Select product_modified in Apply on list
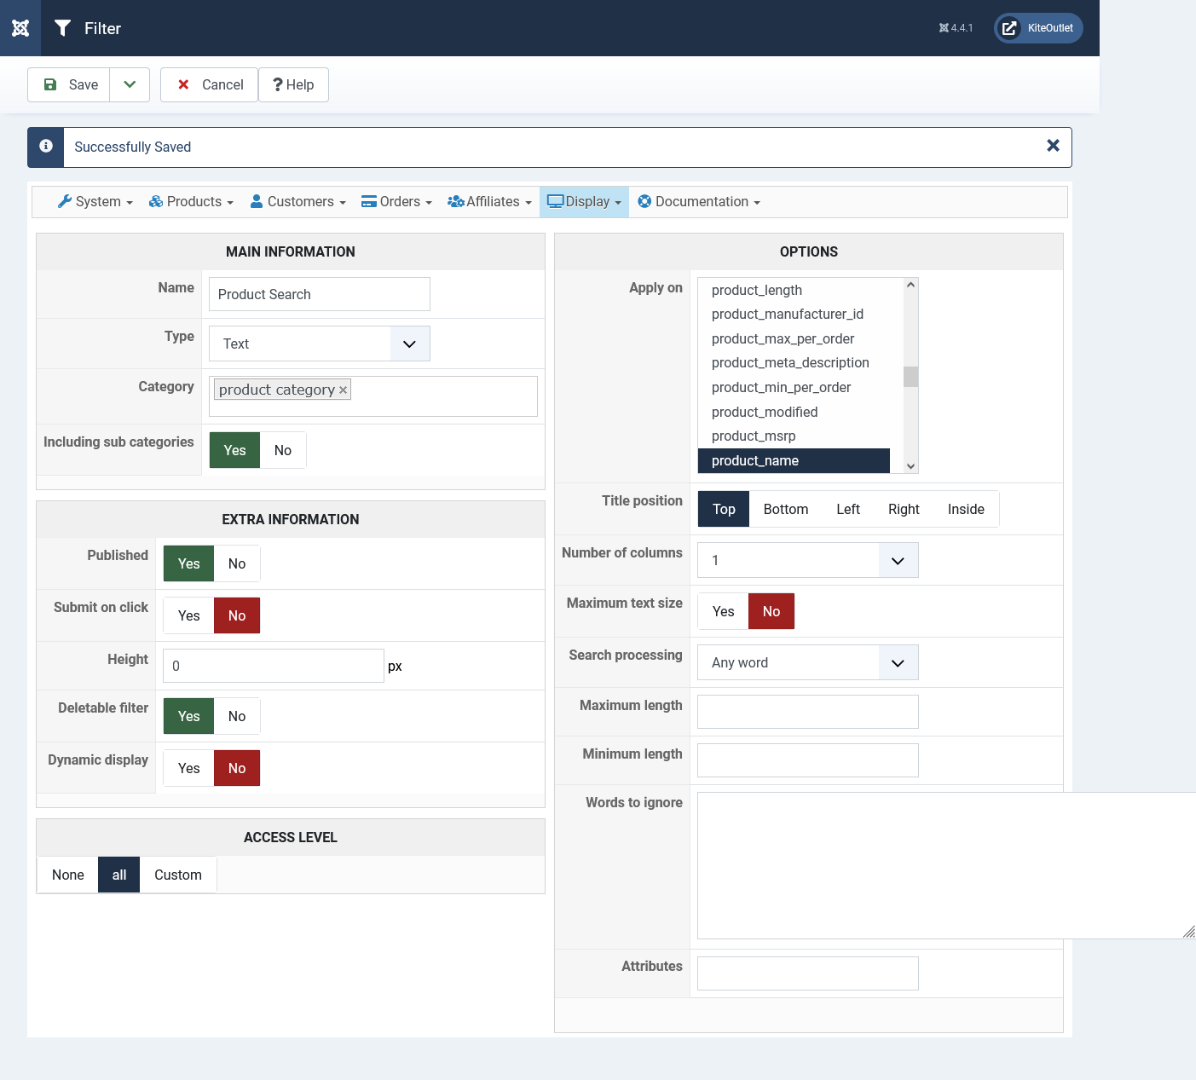The image size is (1196, 1080). coord(794,412)
